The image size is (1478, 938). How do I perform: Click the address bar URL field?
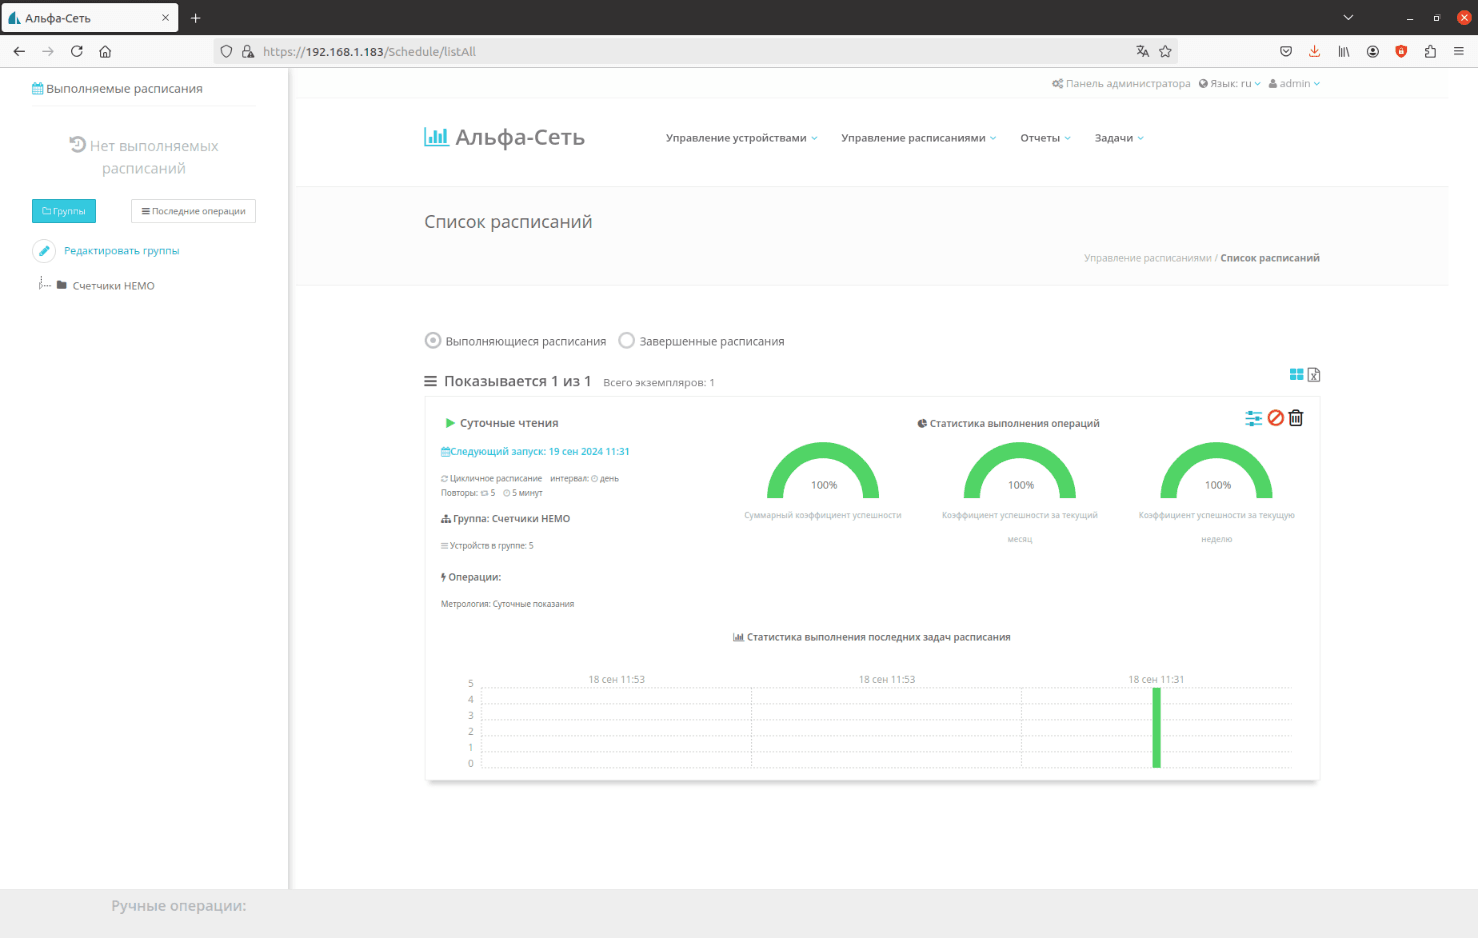point(695,51)
